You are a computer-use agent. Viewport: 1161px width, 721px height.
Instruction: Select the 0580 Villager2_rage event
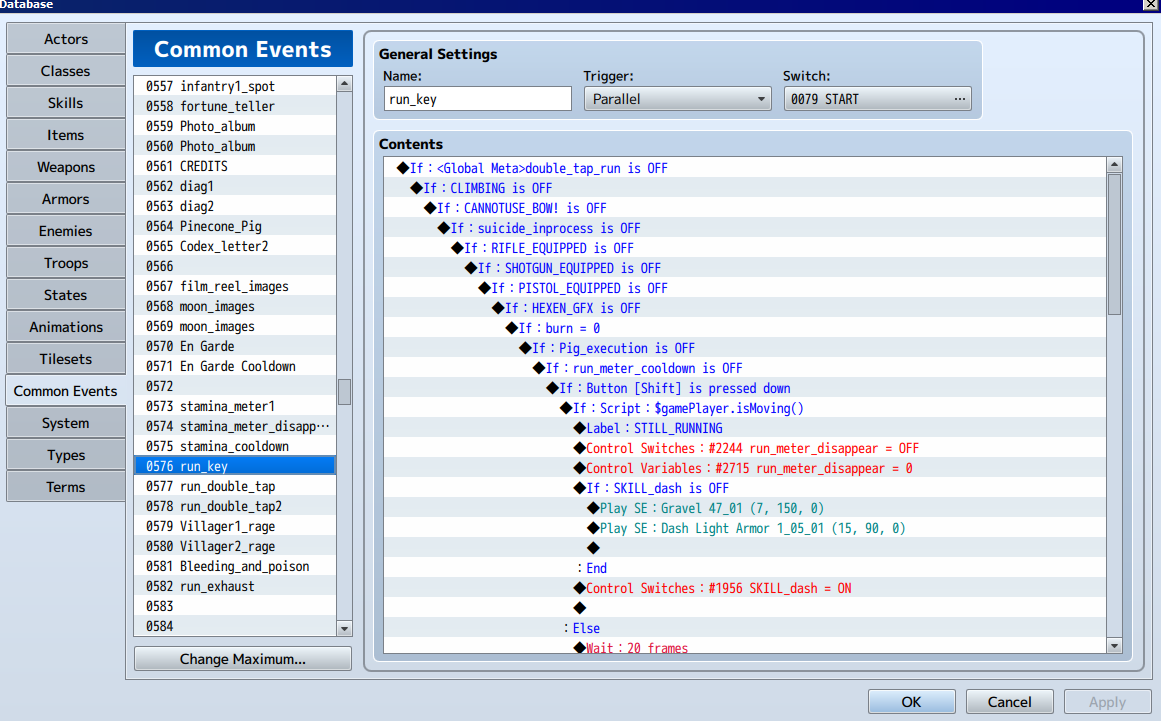pyautogui.click(x=235, y=546)
